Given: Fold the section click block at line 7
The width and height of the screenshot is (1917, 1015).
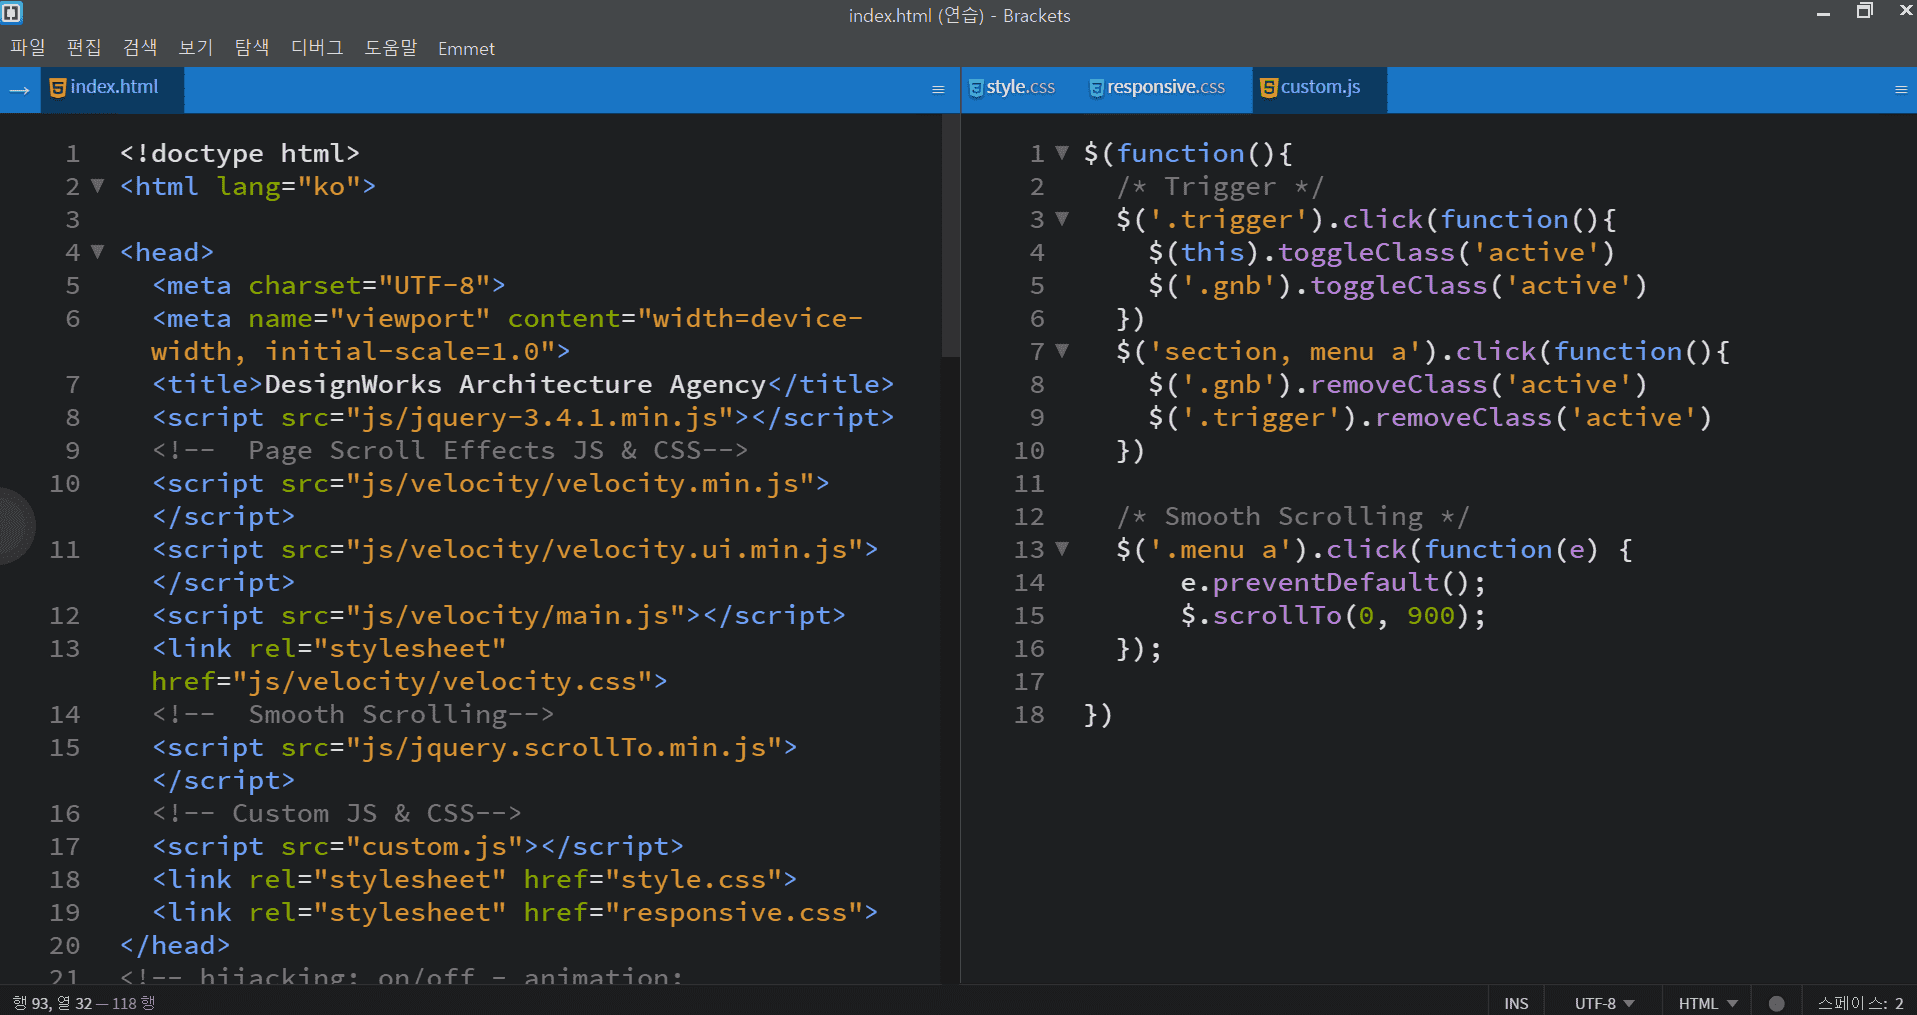Looking at the screenshot, I should tap(1062, 351).
